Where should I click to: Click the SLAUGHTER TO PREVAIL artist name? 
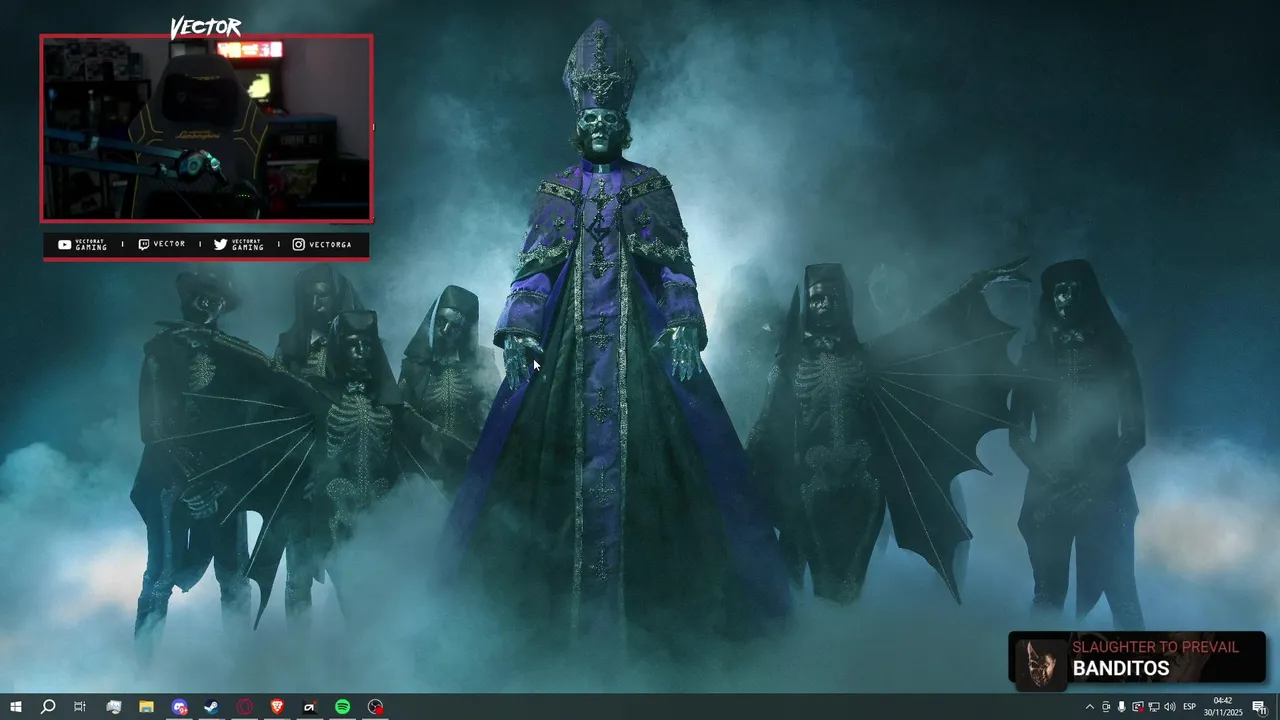pyautogui.click(x=1155, y=647)
